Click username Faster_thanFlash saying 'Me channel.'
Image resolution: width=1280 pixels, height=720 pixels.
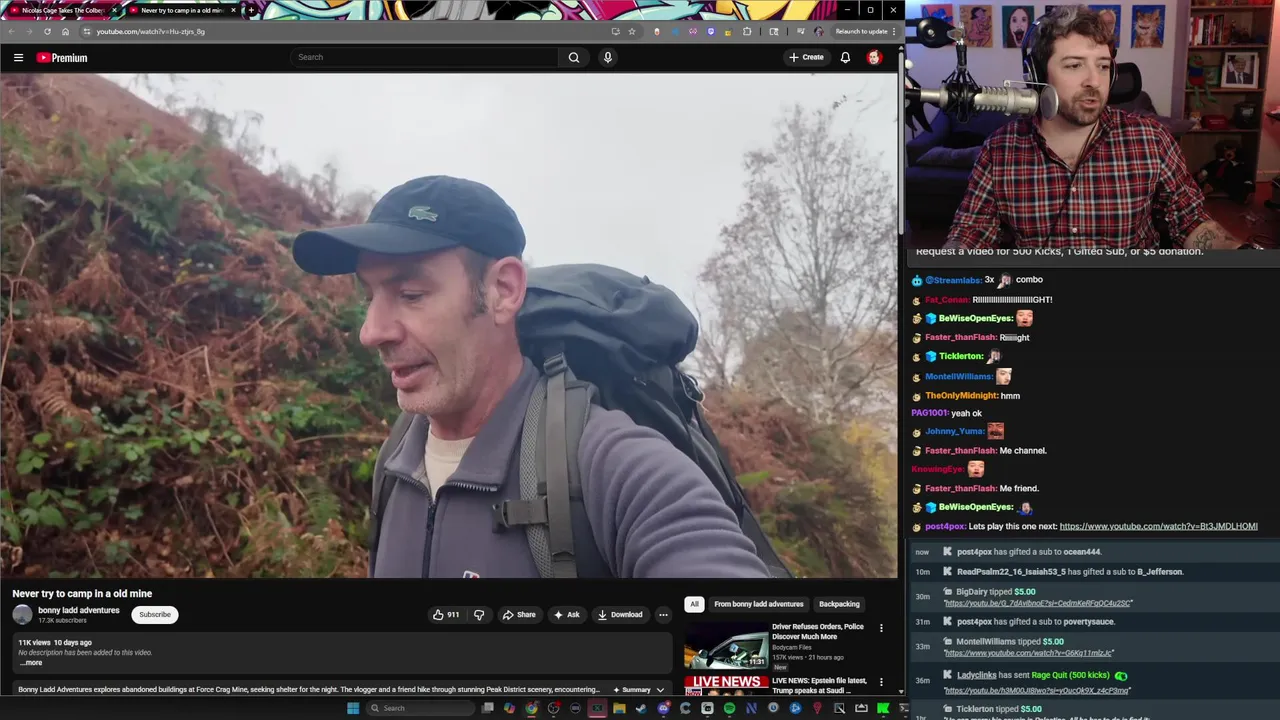(961, 451)
